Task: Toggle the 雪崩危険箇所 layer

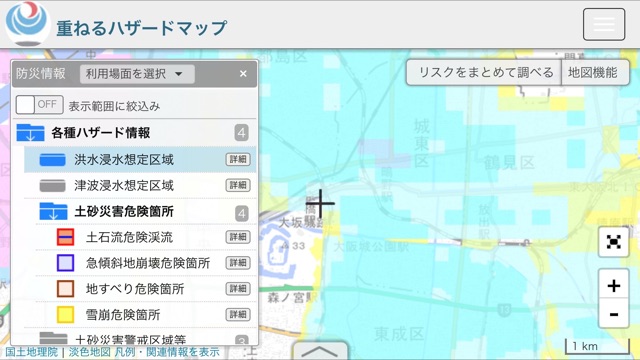Action: pyautogui.click(x=123, y=315)
